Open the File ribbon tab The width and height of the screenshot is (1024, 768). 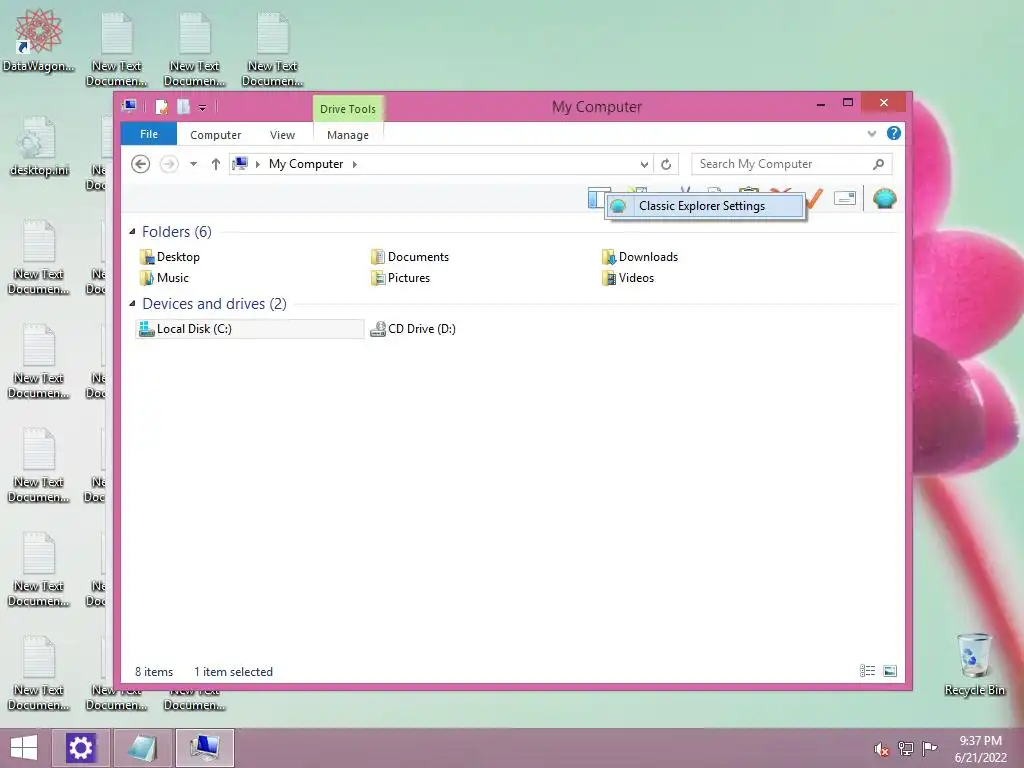click(149, 134)
